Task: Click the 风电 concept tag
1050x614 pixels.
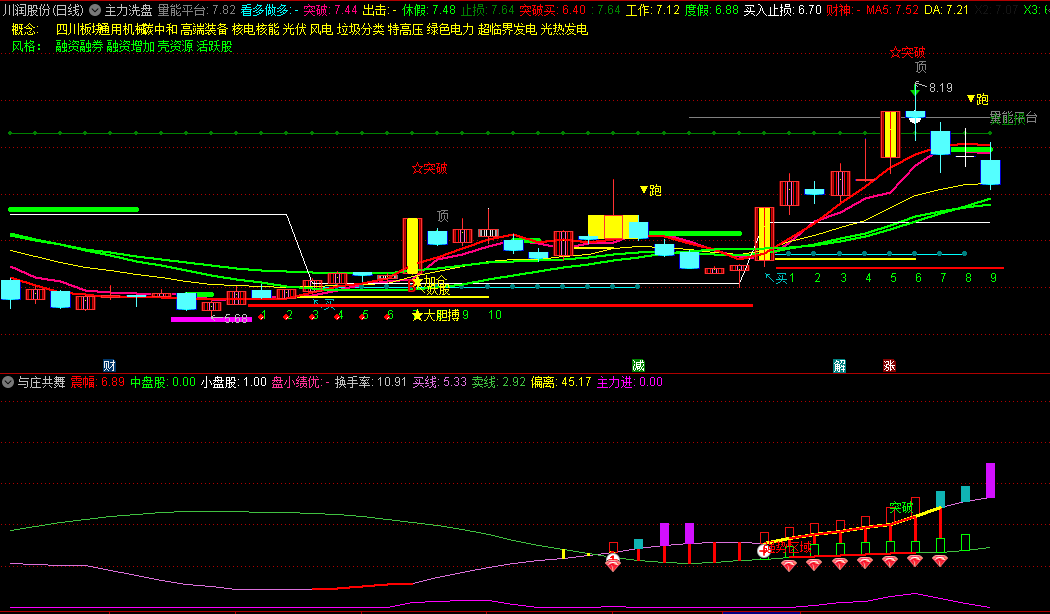Action: (x=321, y=29)
